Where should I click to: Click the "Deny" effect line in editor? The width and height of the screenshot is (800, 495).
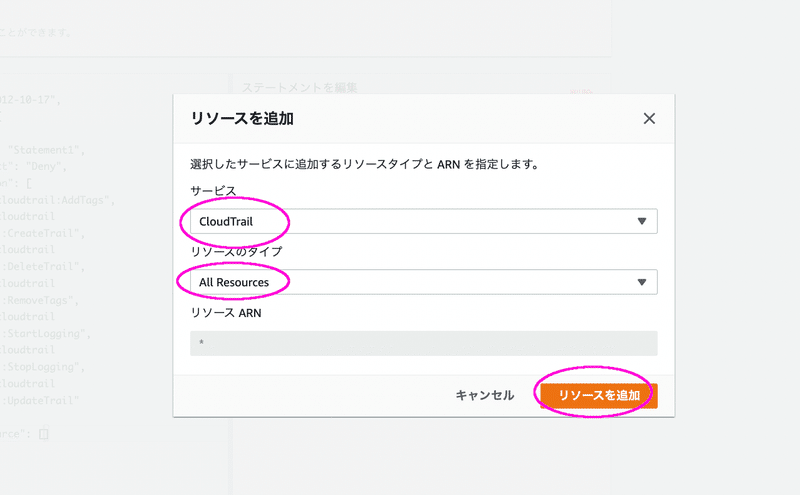34,166
